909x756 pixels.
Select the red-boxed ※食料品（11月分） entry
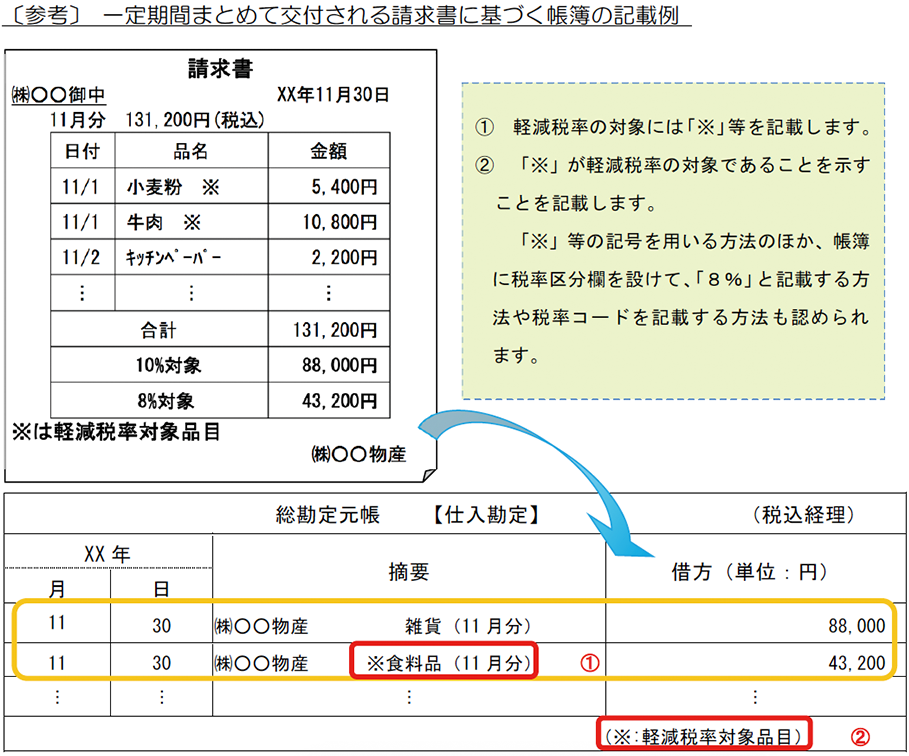[x=444, y=662]
